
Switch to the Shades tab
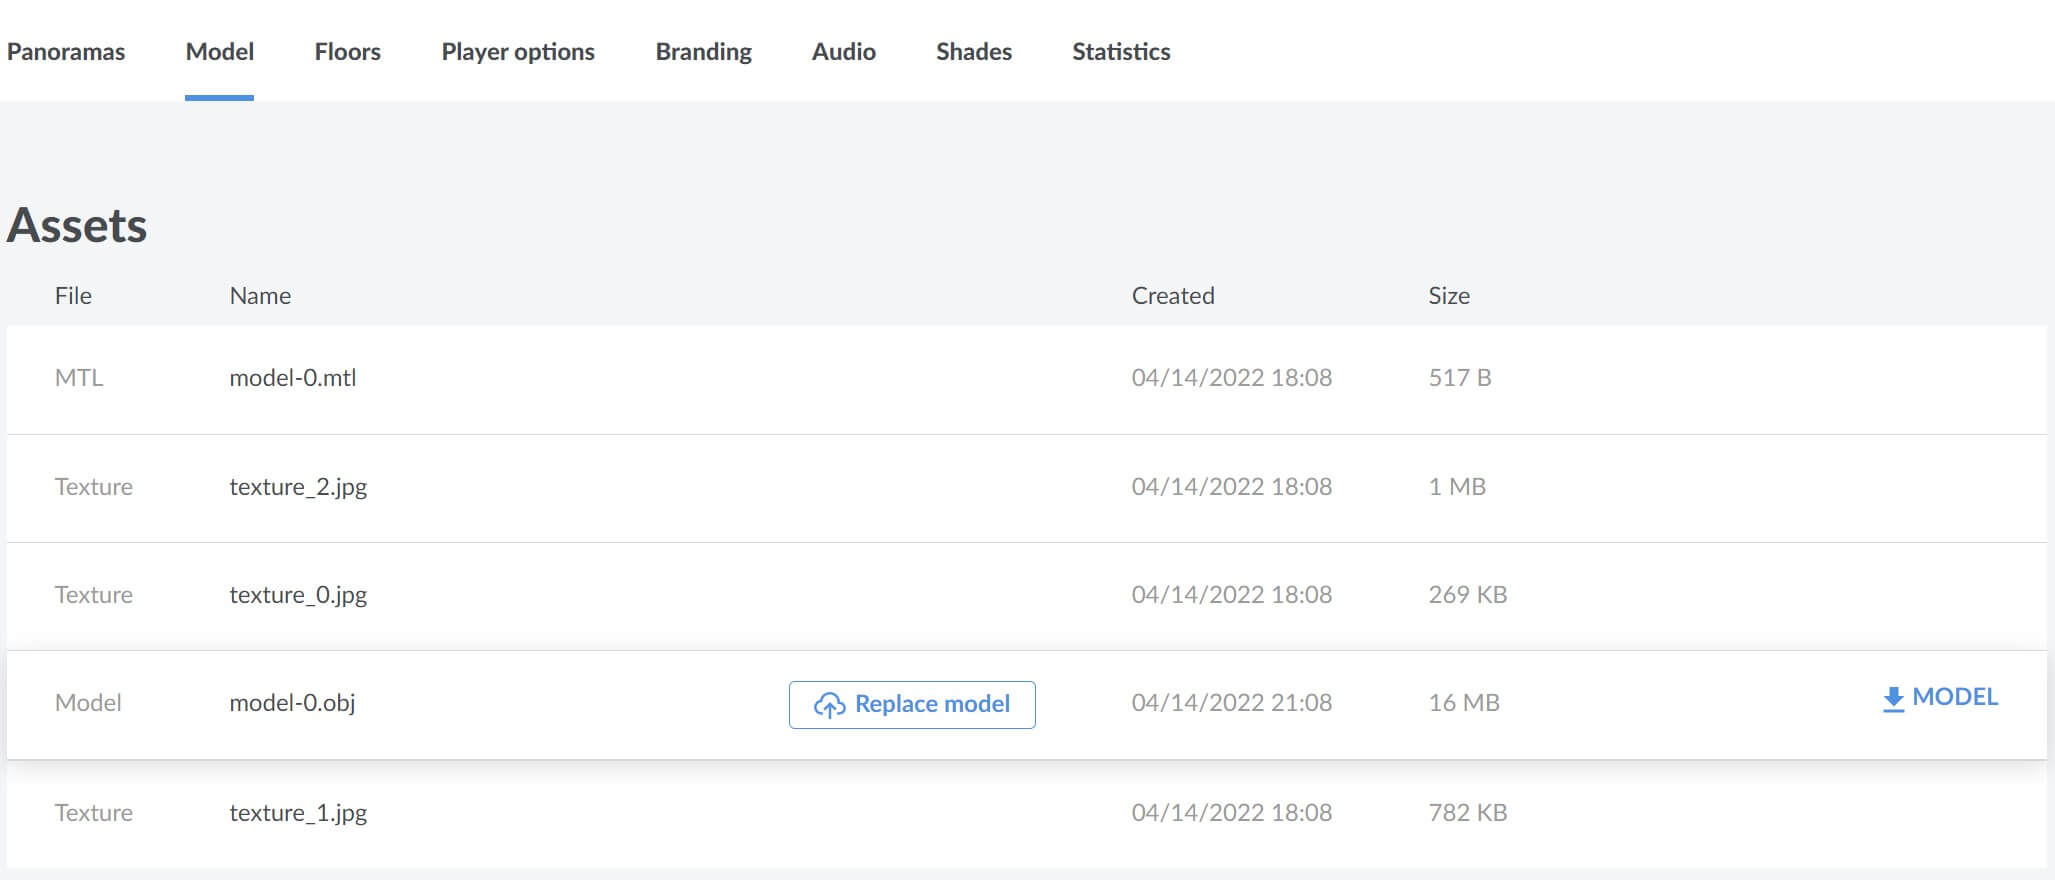(x=974, y=52)
